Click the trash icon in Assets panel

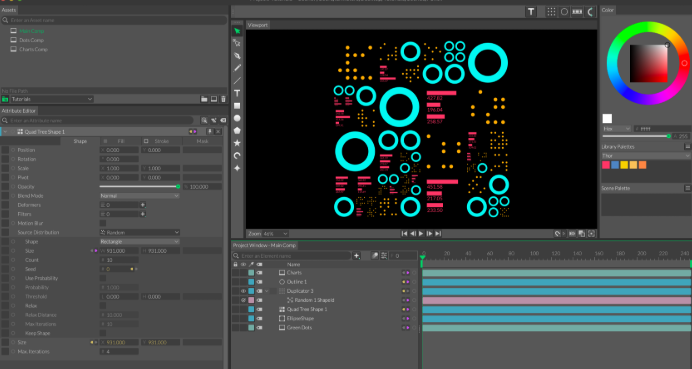[223, 99]
